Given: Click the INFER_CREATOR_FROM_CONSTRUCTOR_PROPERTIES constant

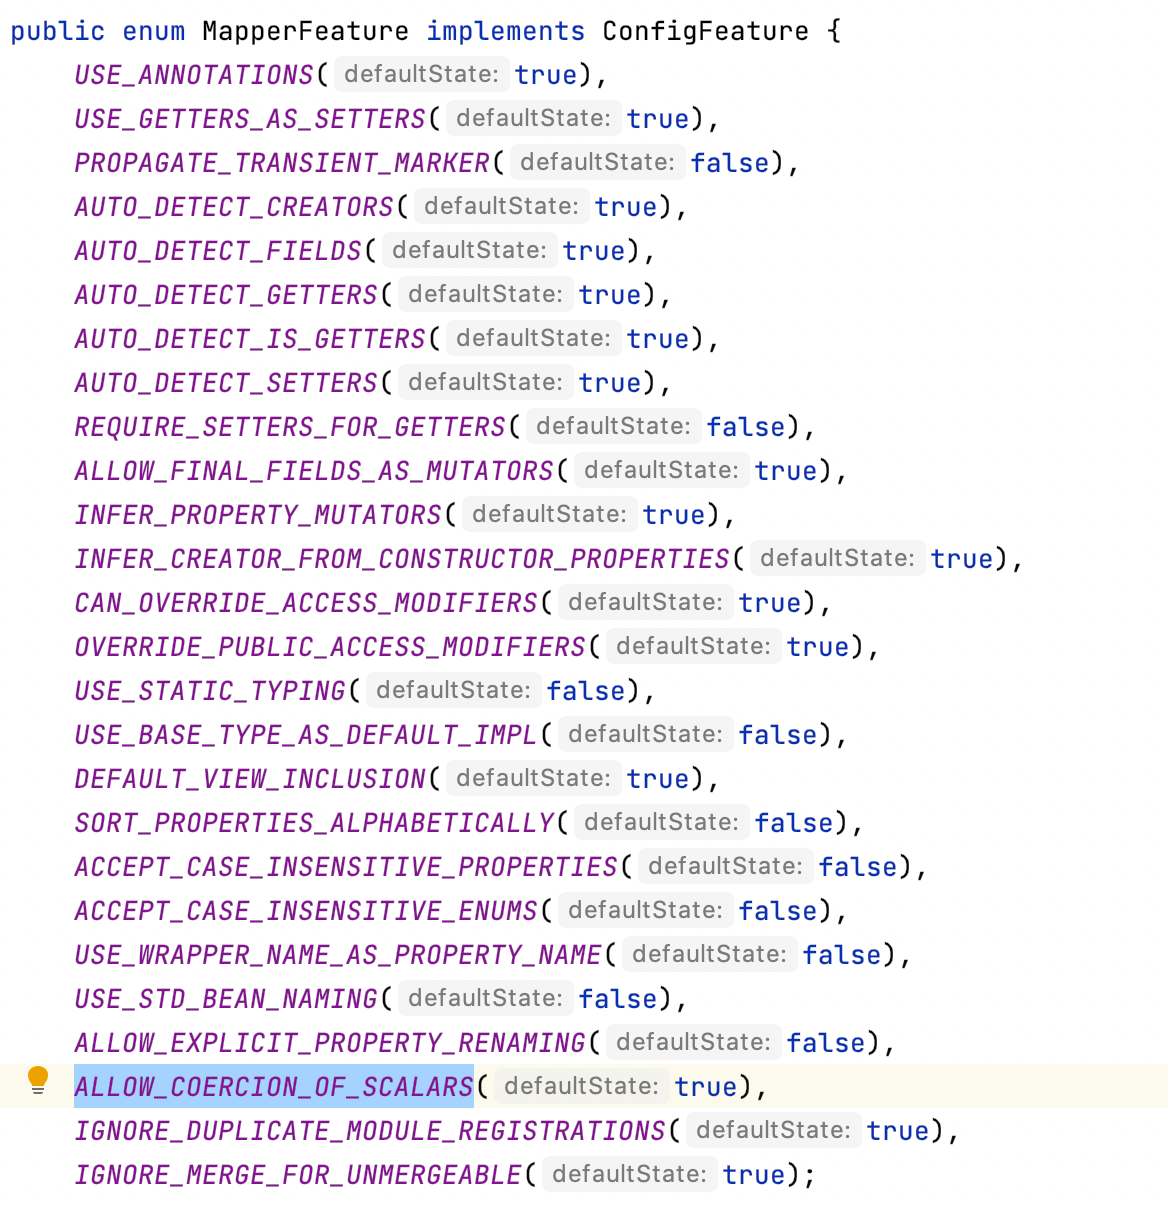Looking at the screenshot, I should (399, 558).
